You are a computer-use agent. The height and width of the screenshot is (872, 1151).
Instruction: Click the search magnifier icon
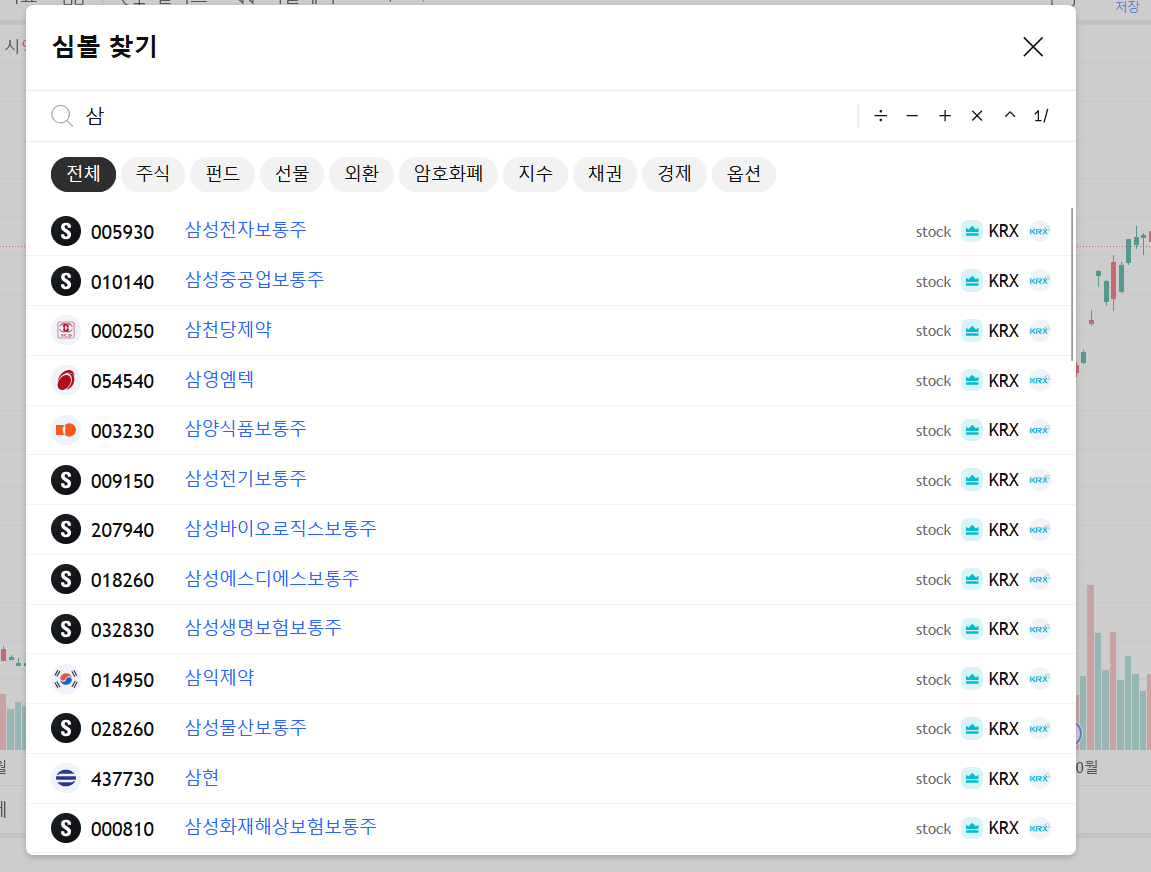point(62,116)
